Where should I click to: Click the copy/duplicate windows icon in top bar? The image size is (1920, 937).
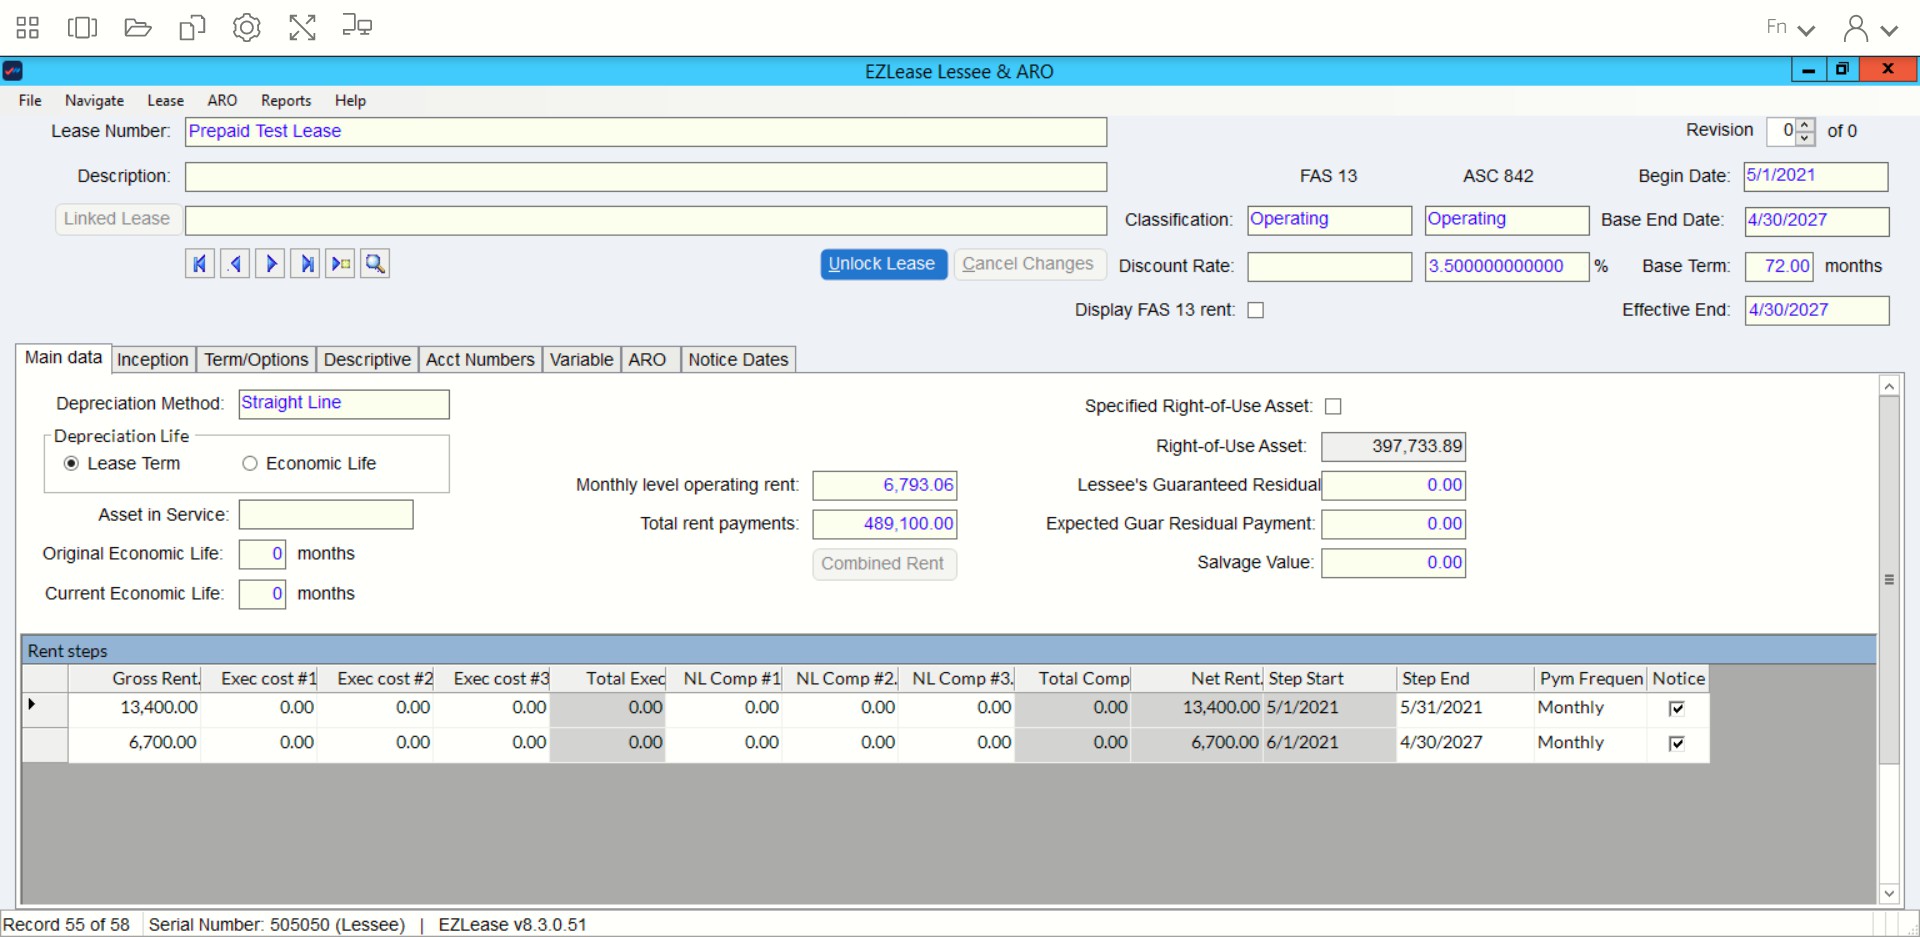192,27
